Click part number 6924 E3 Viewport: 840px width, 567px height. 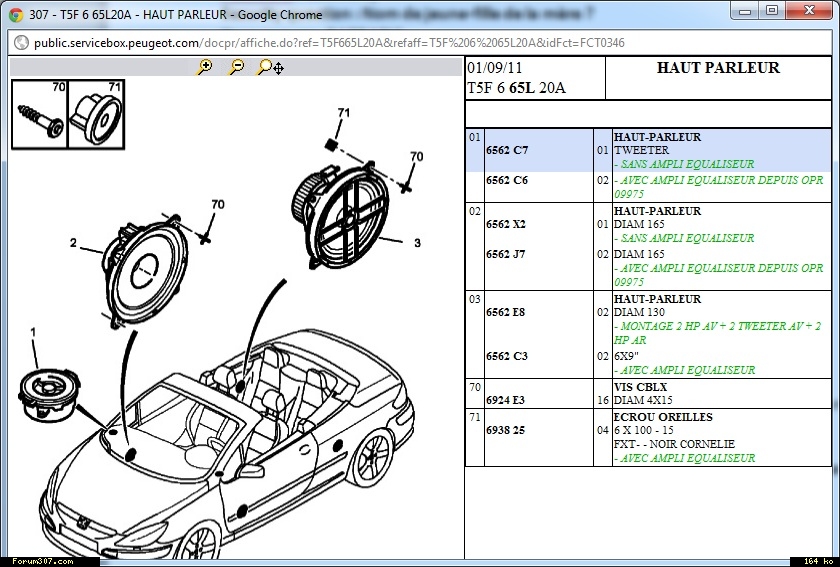click(505, 400)
